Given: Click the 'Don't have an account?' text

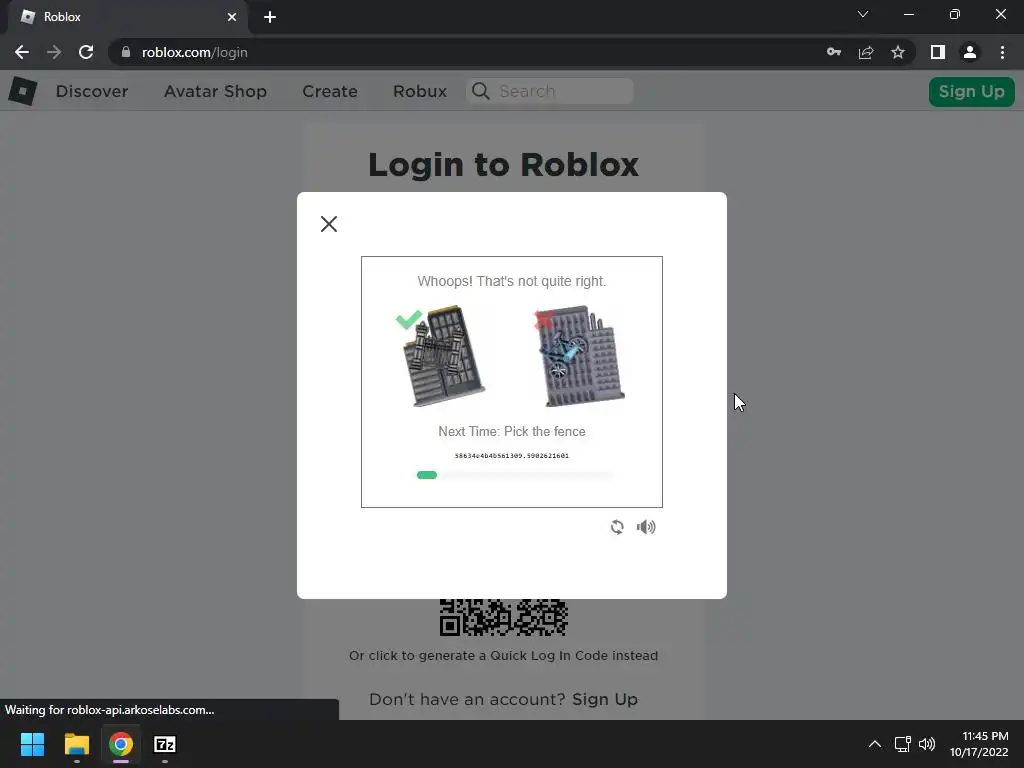Looking at the screenshot, I should click(467, 699).
